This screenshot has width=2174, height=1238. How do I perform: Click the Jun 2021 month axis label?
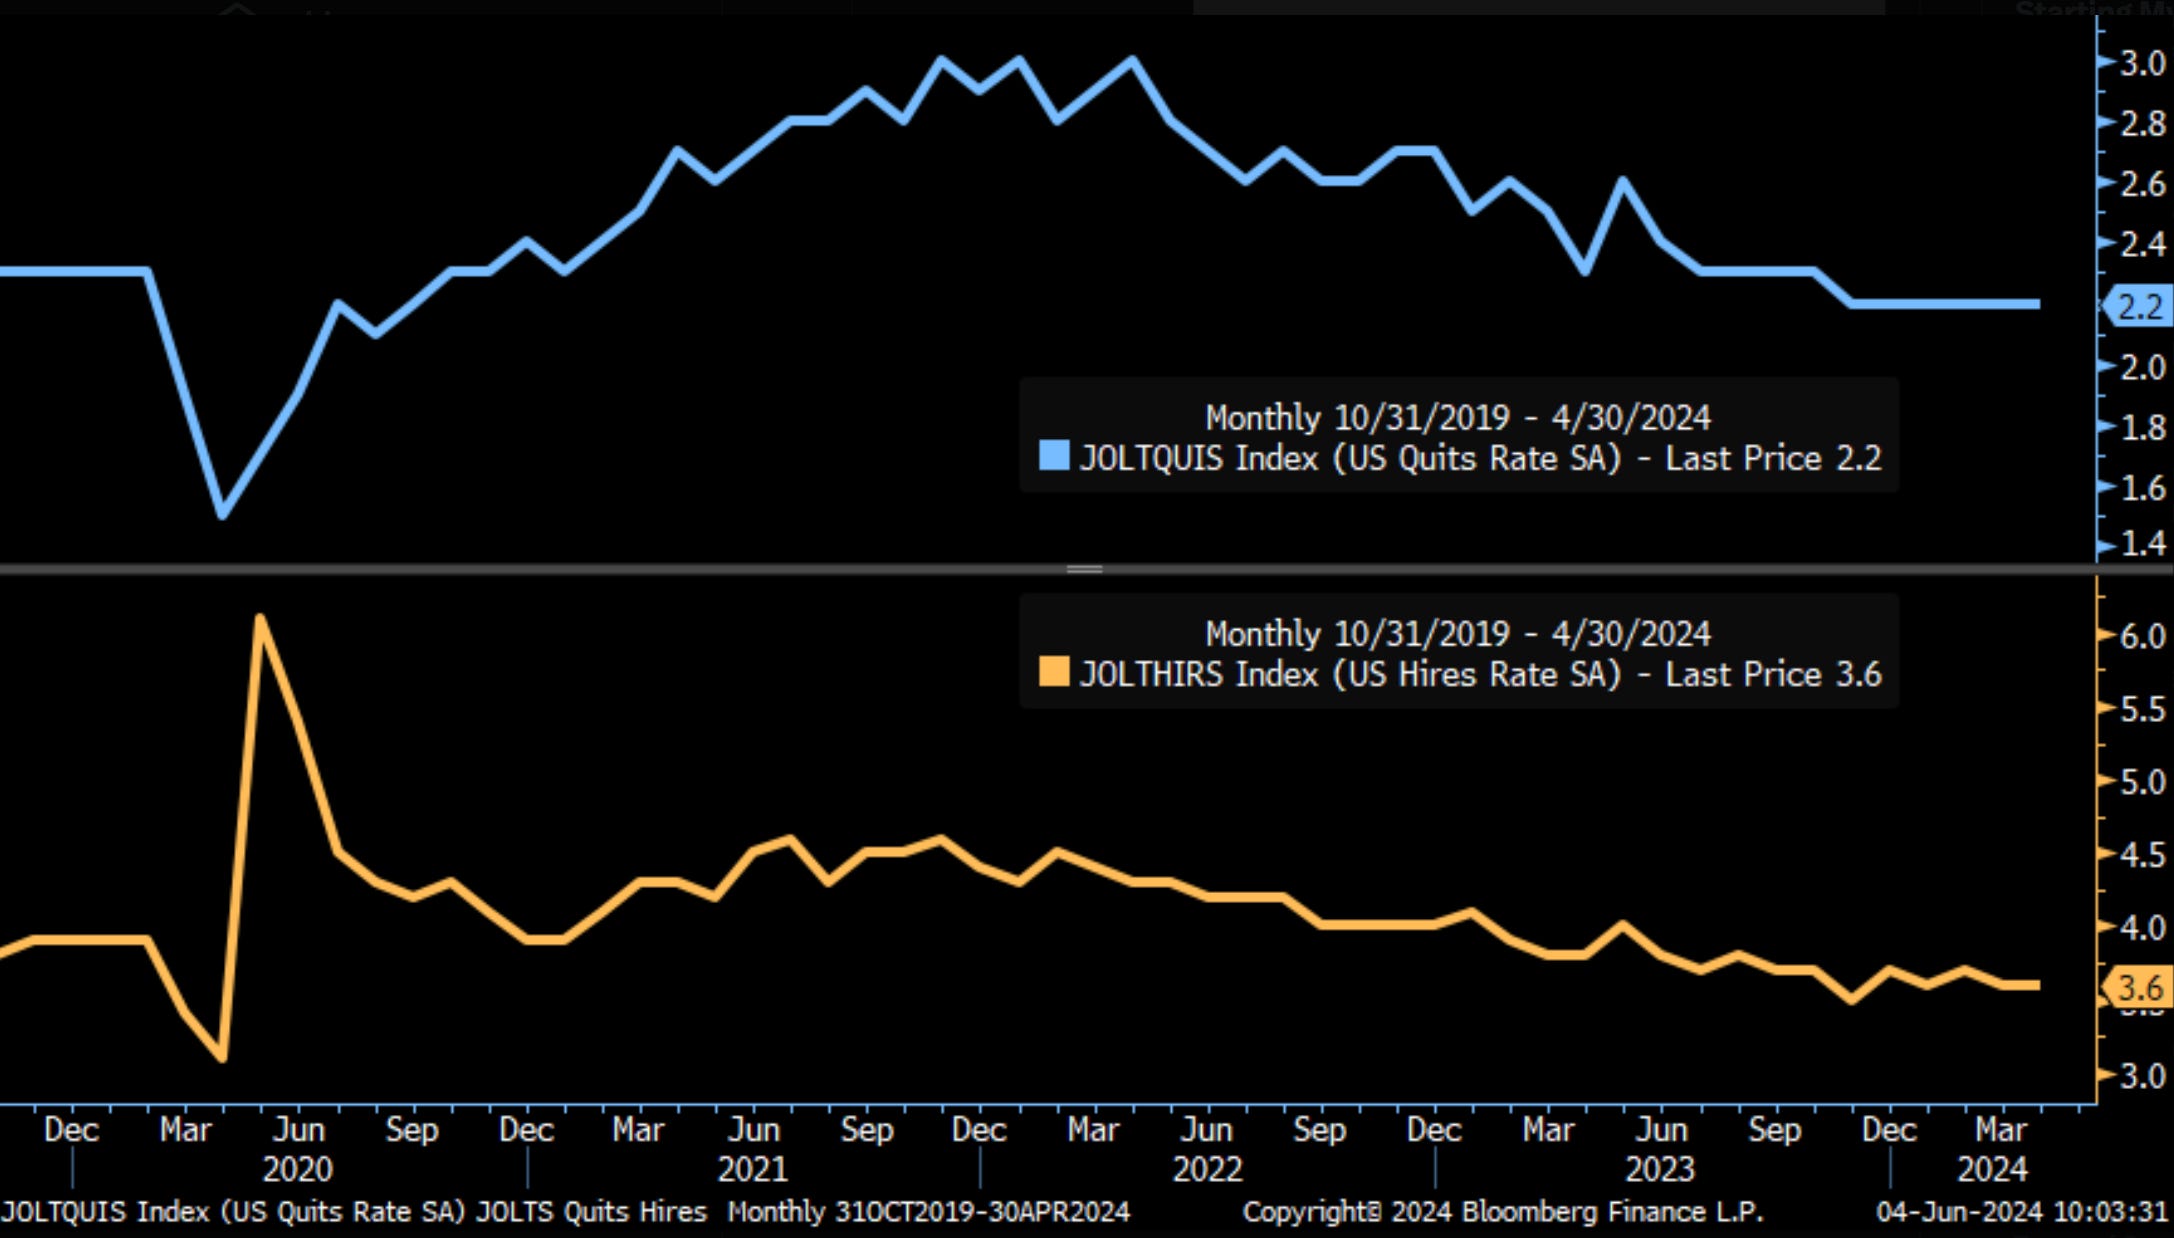click(x=753, y=1130)
